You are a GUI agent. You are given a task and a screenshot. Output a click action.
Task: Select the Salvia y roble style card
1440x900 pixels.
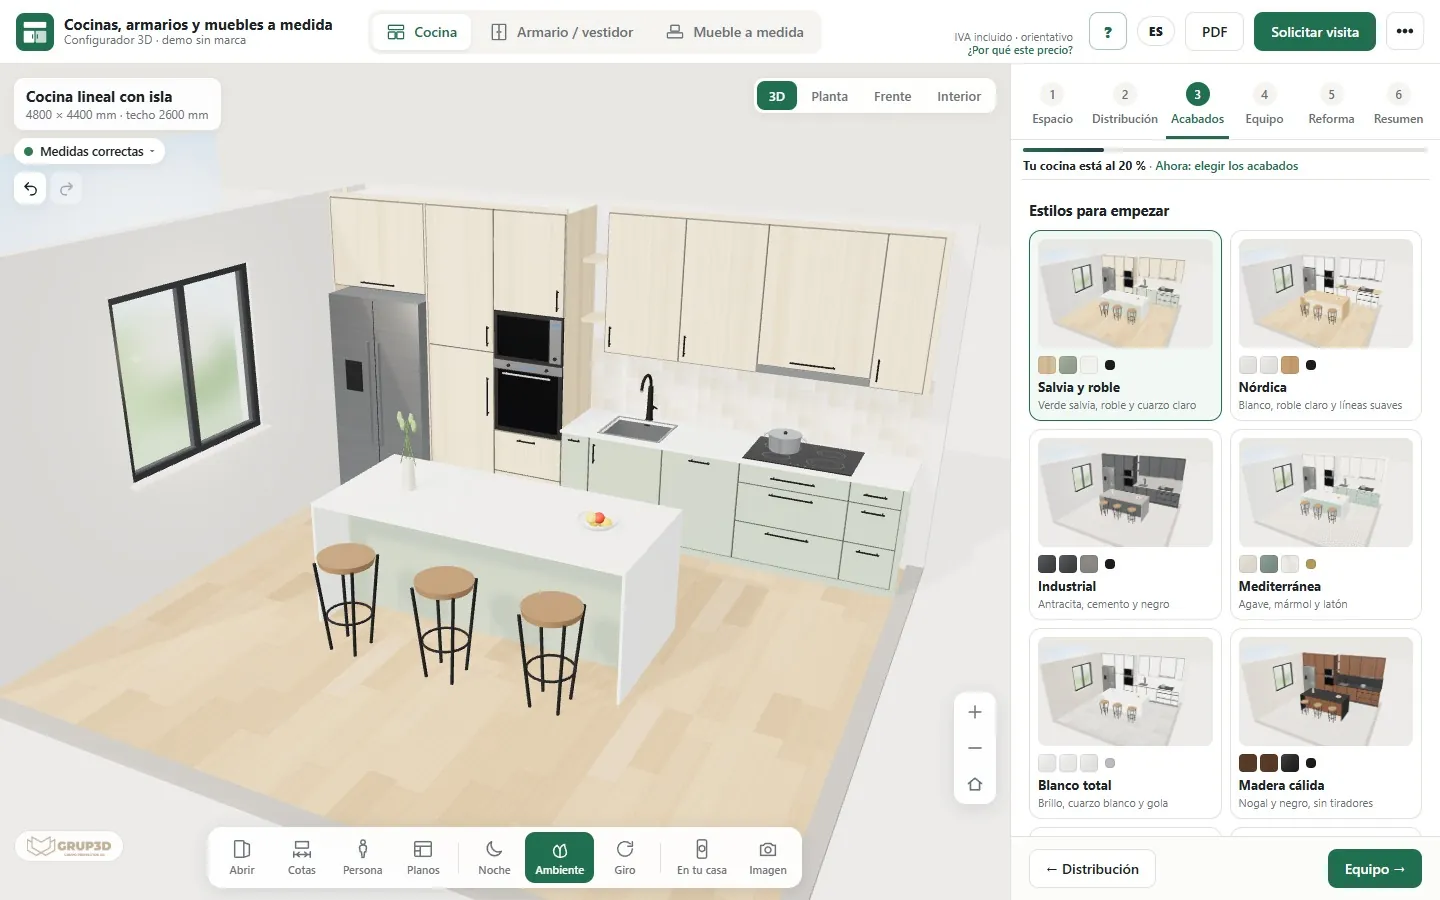(x=1125, y=326)
